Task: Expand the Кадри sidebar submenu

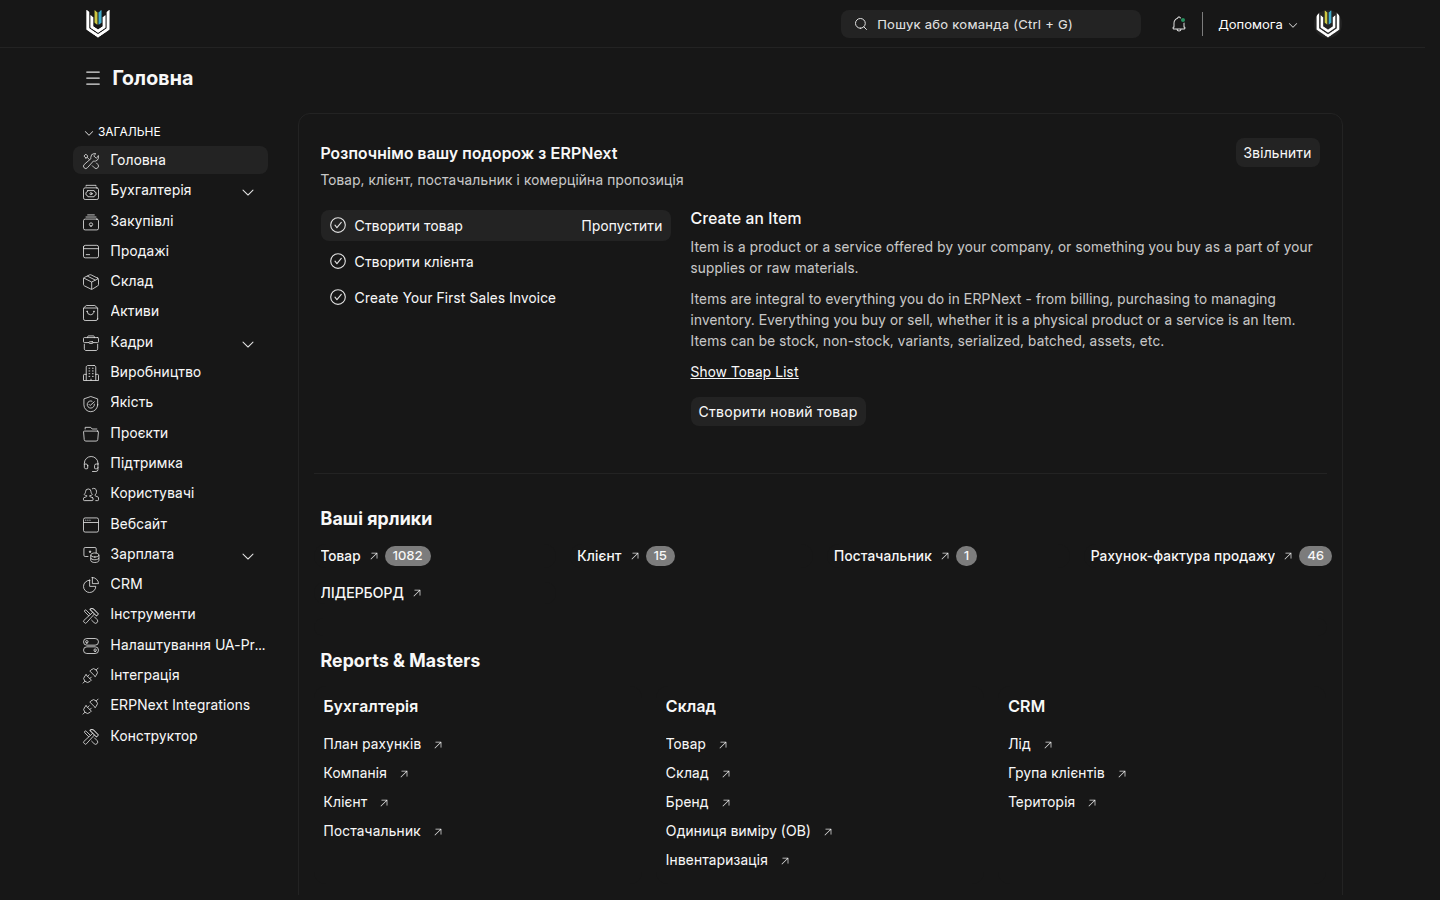Action: [x=248, y=344]
